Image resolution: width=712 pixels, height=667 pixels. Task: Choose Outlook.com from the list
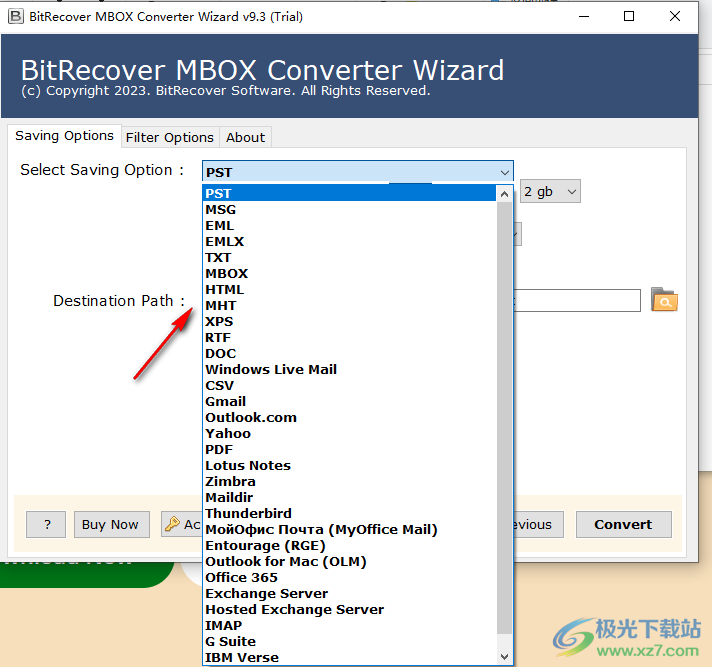click(349, 417)
